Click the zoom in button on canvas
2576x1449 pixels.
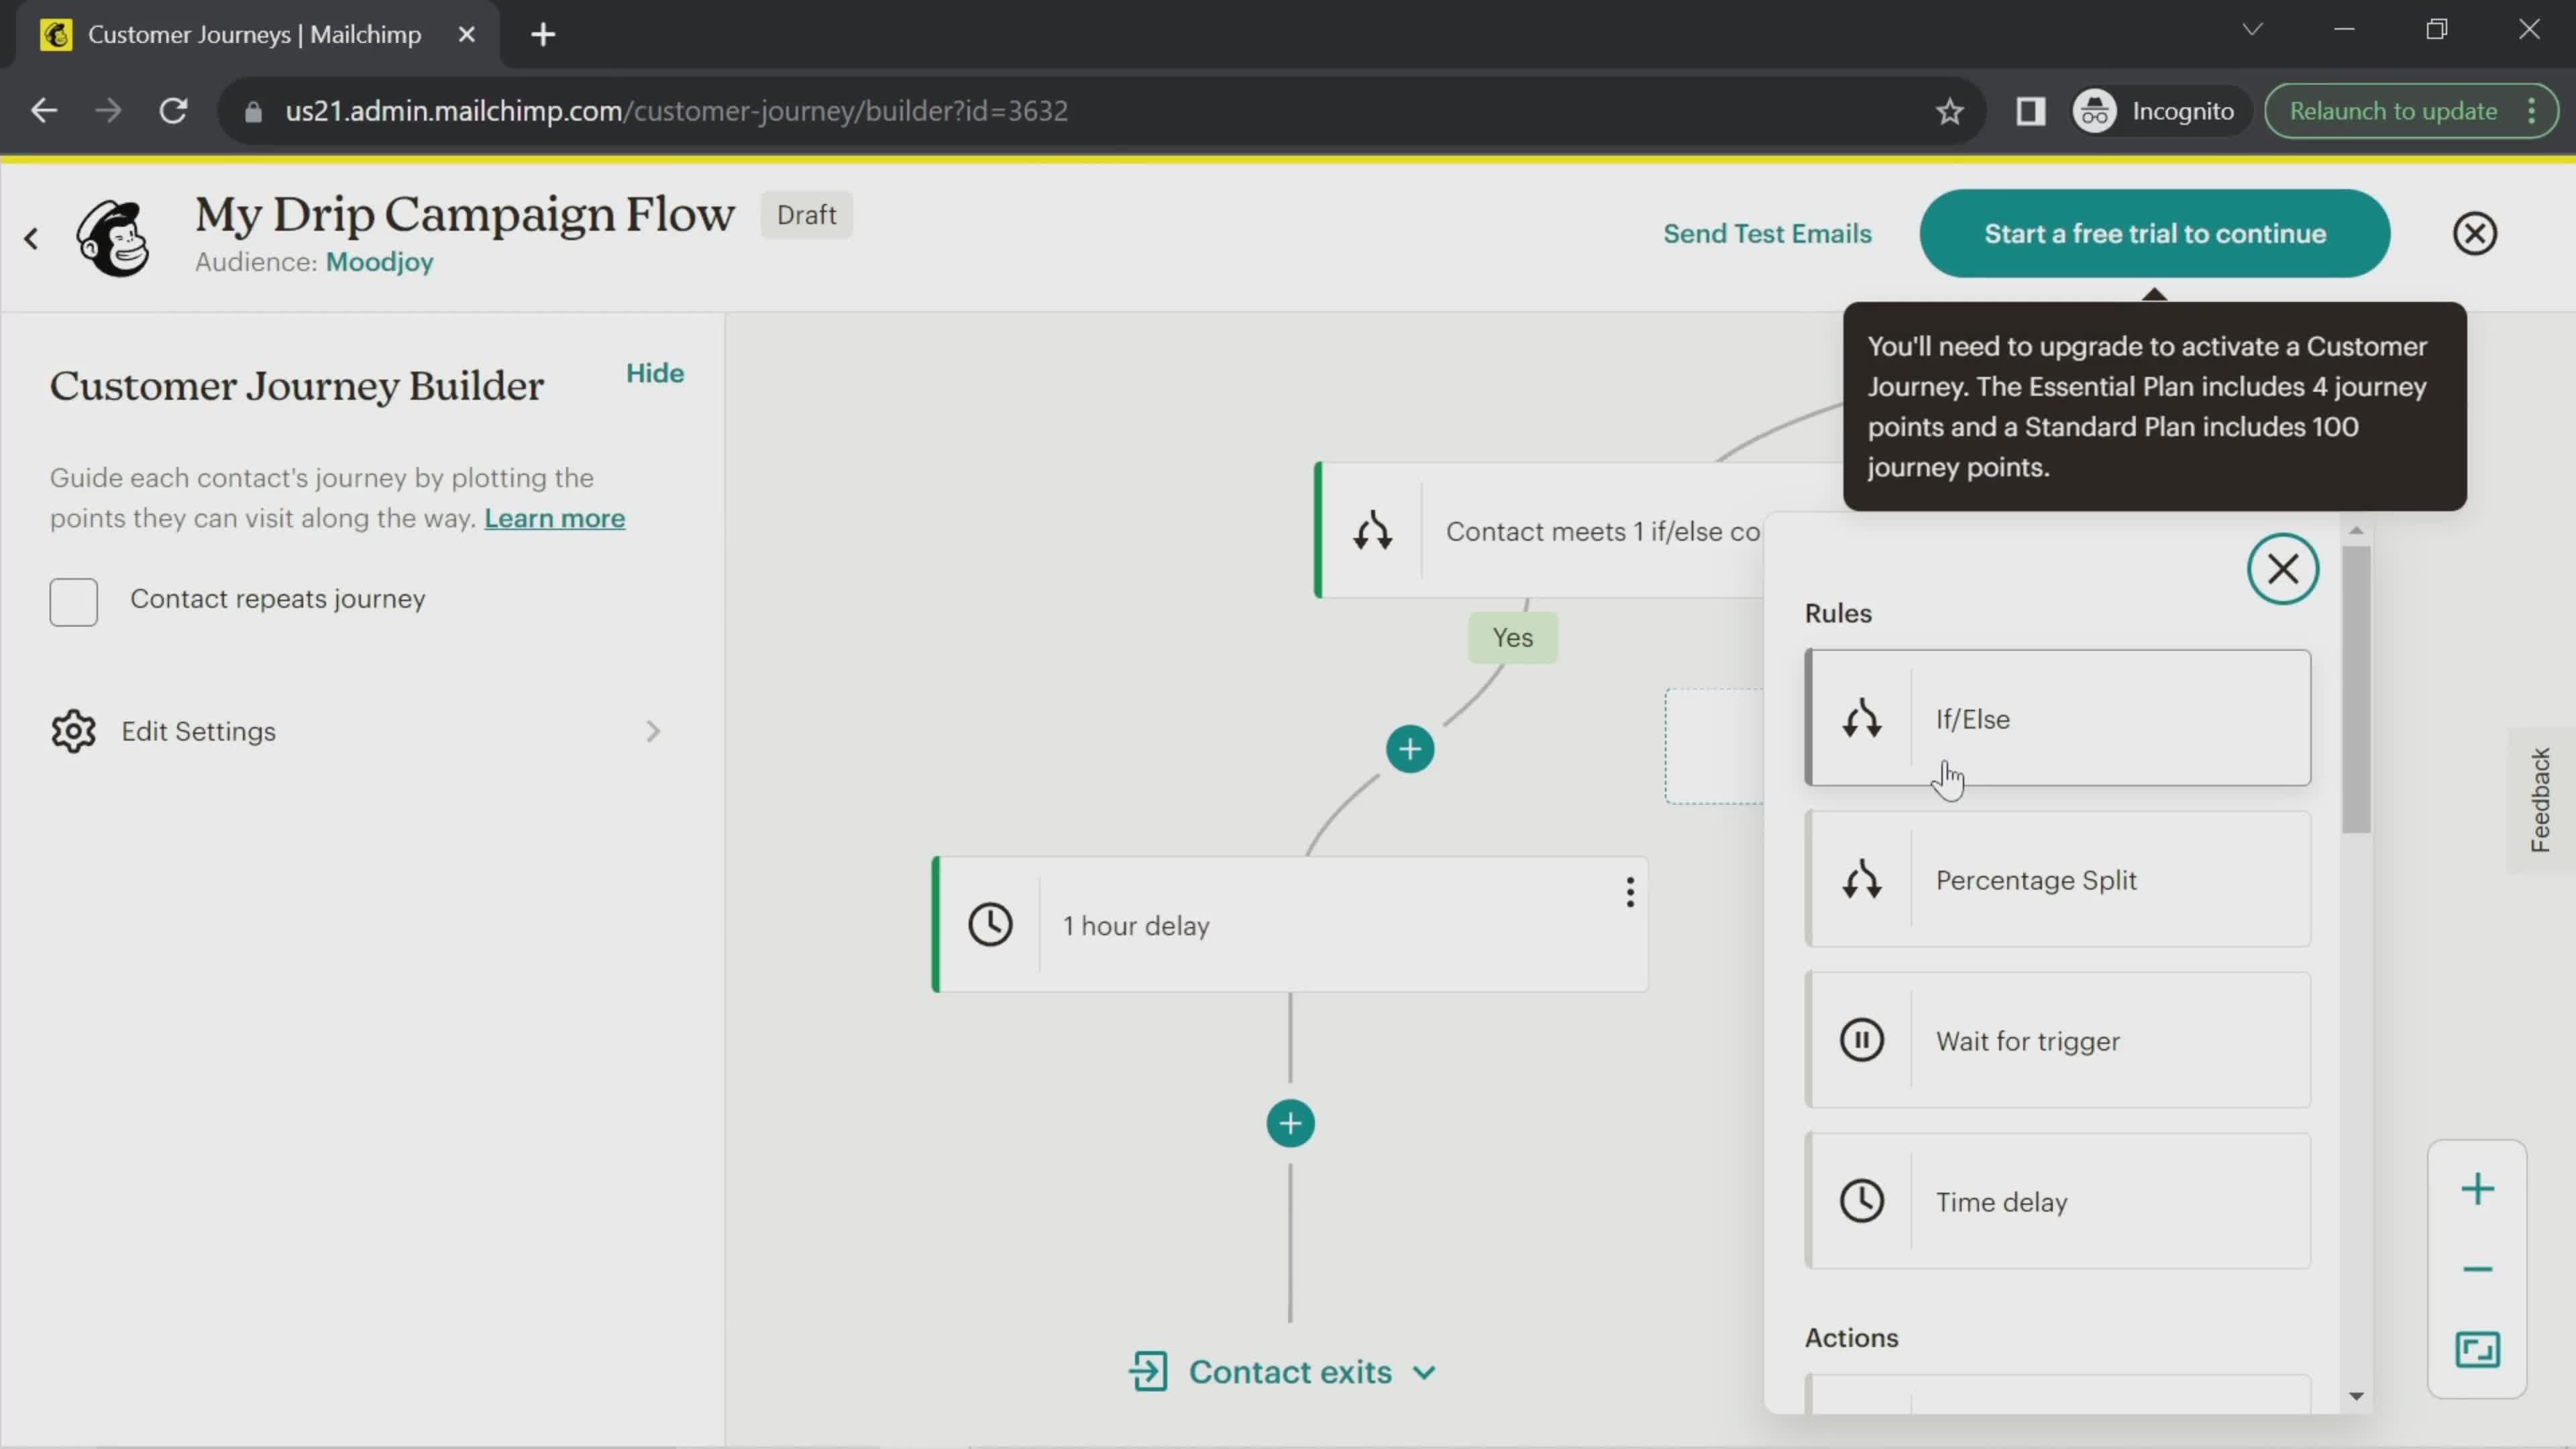point(2477,1189)
